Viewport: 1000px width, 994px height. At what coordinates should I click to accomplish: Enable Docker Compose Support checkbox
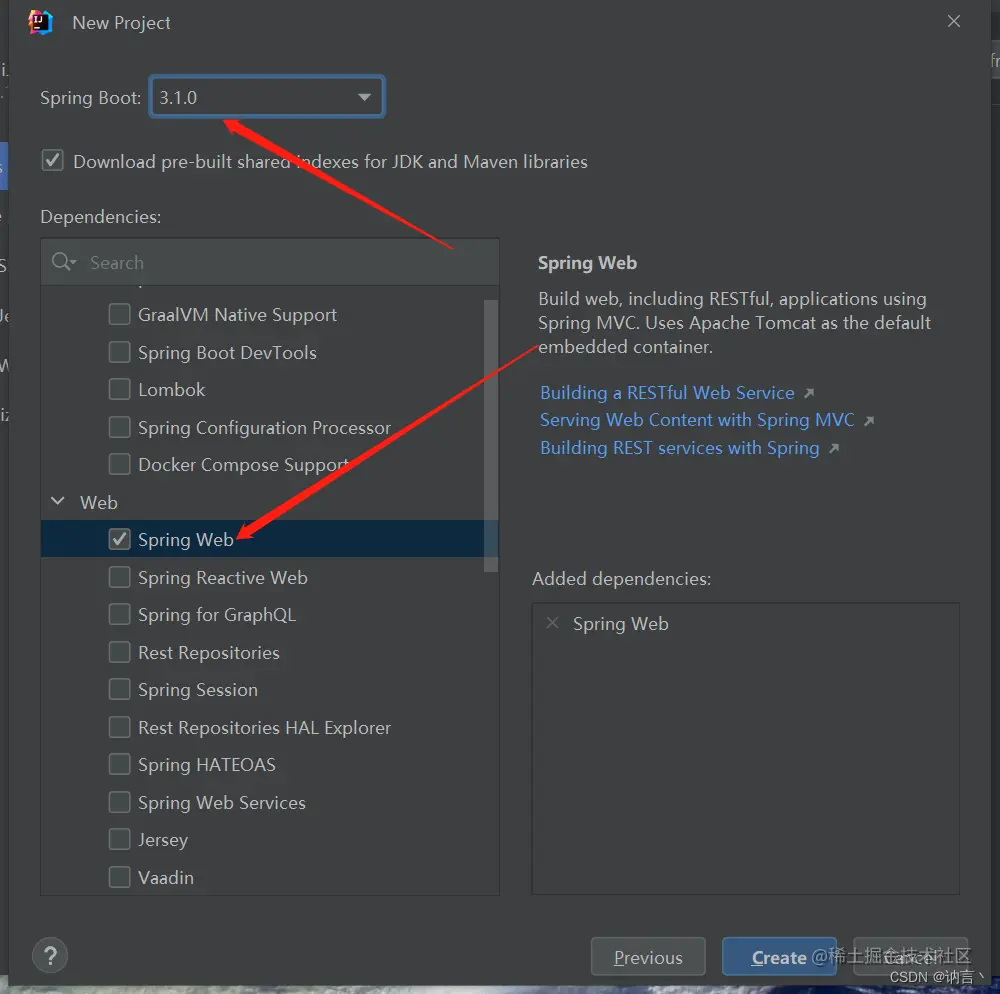tap(119, 464)
